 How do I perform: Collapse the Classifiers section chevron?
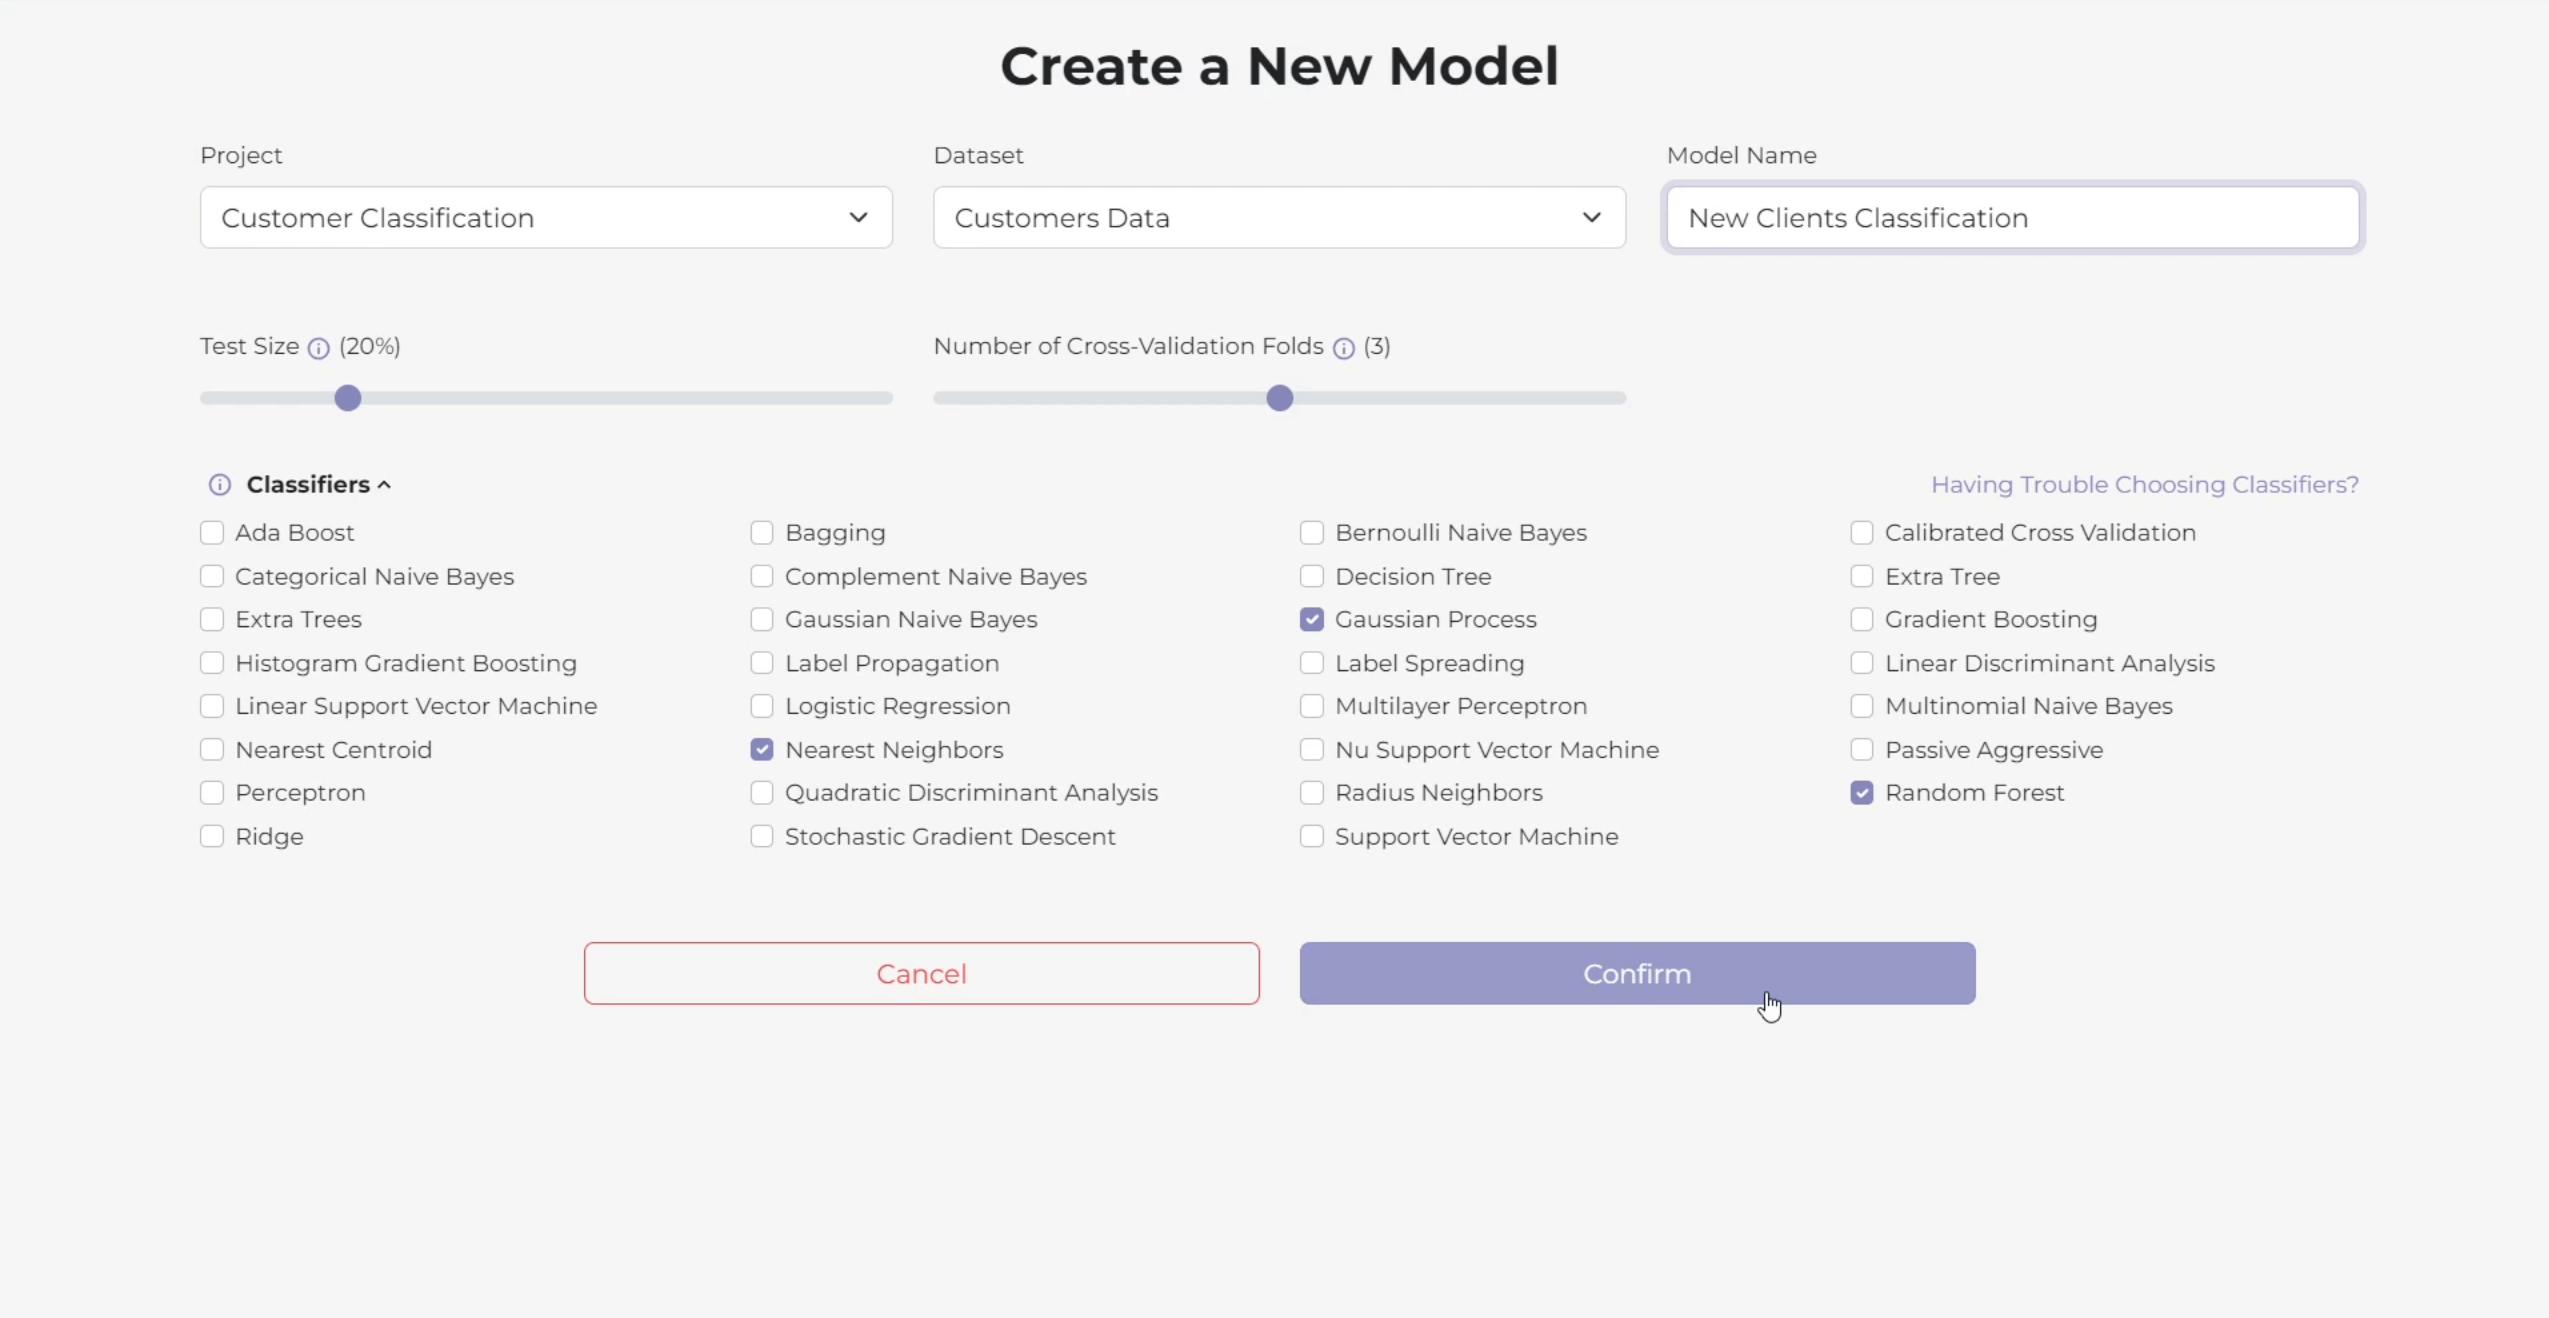point(385,485)
